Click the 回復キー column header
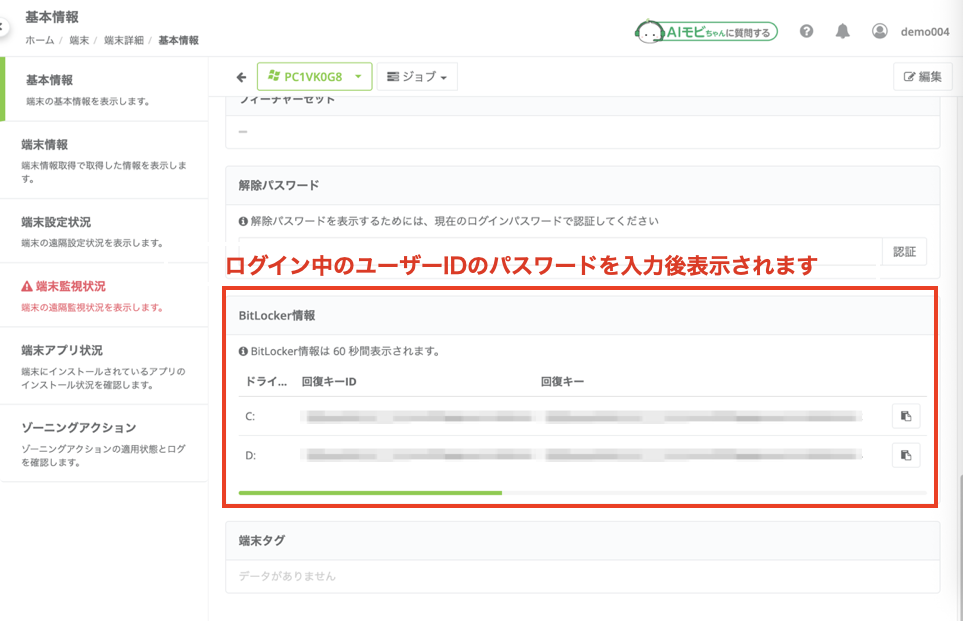This screenshot has width=964, height=622. point(562,382)
